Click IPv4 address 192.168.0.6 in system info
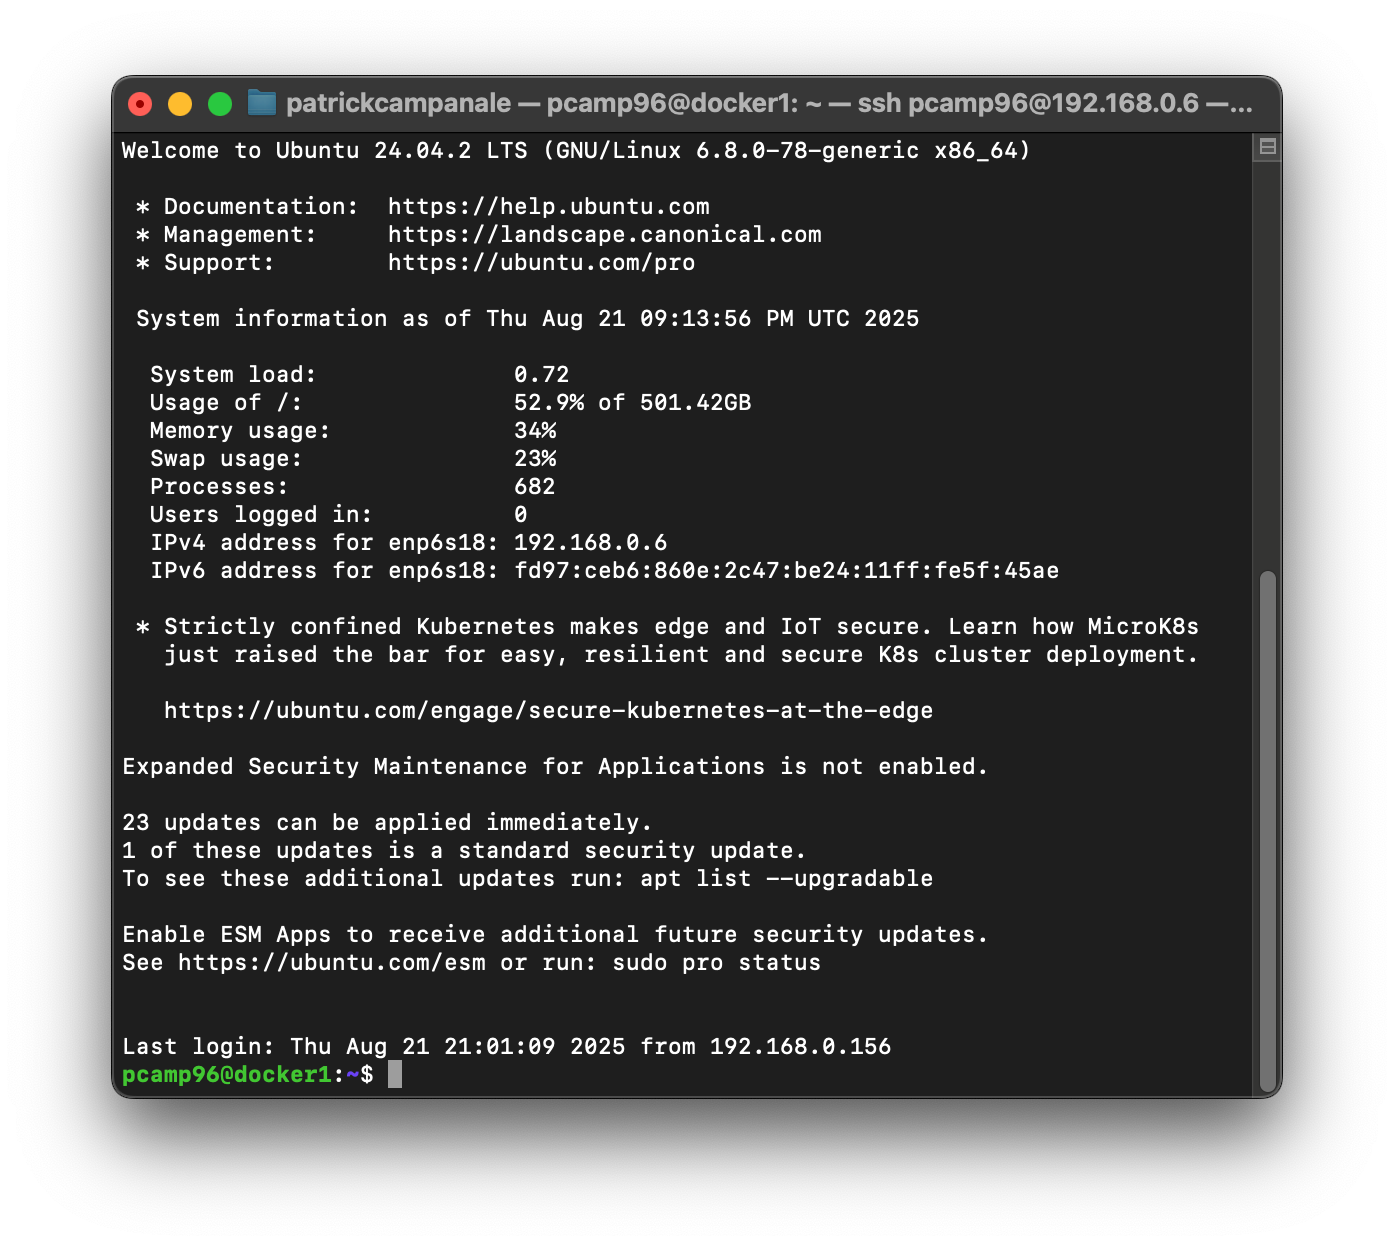This screenshot has height=1246, width=1394. point(591,543)
